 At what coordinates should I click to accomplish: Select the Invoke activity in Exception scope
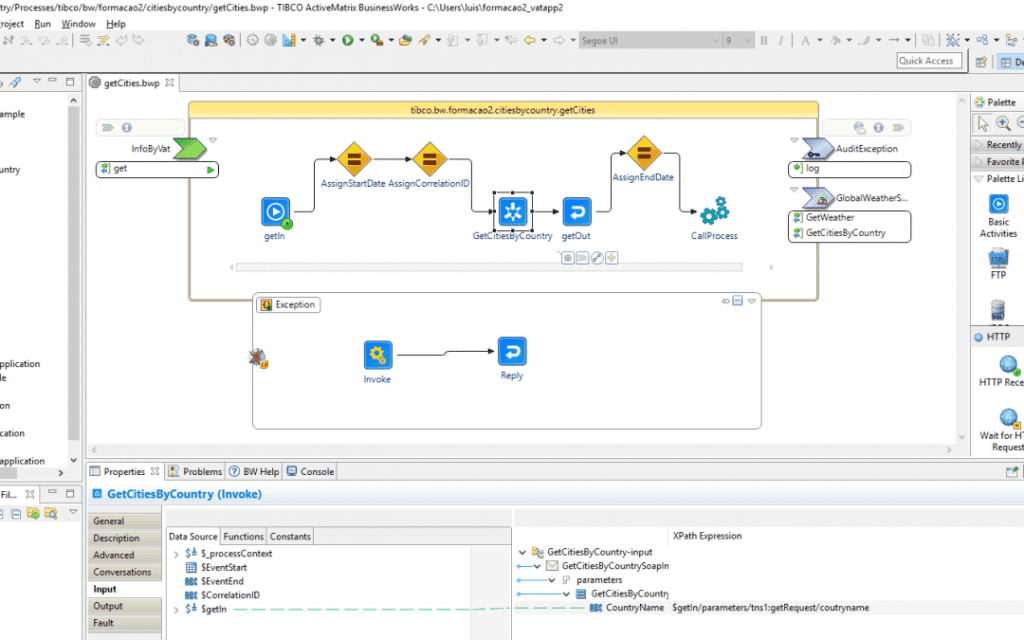coord(377,355)
